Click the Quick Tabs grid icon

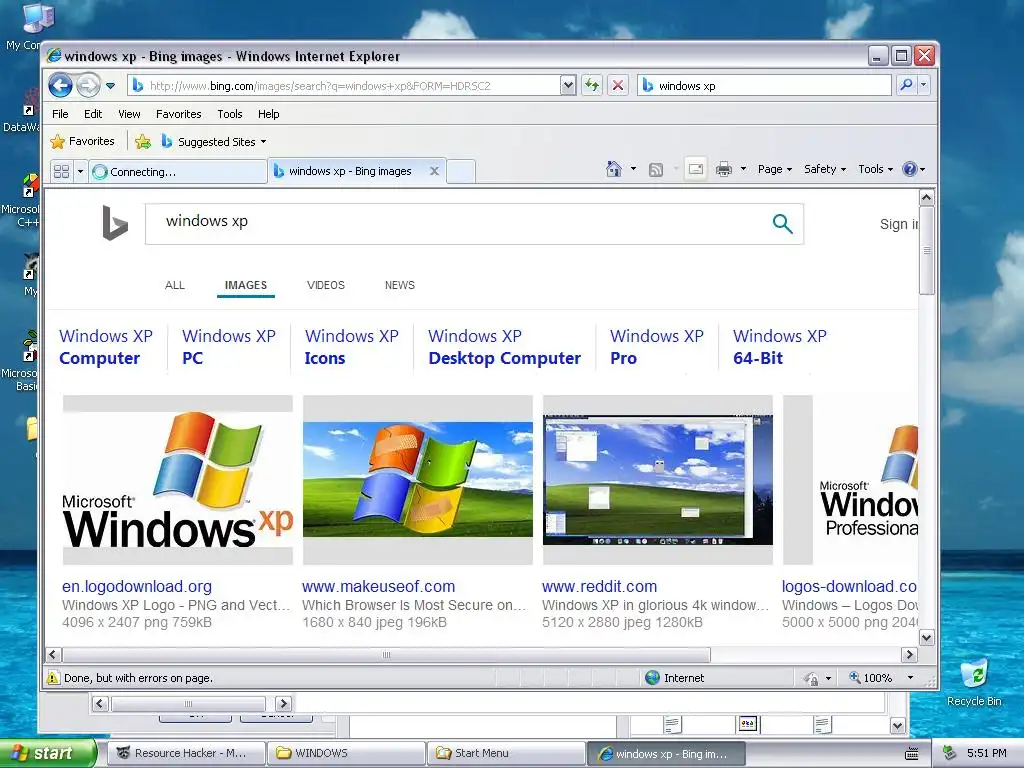pos(61,171)
